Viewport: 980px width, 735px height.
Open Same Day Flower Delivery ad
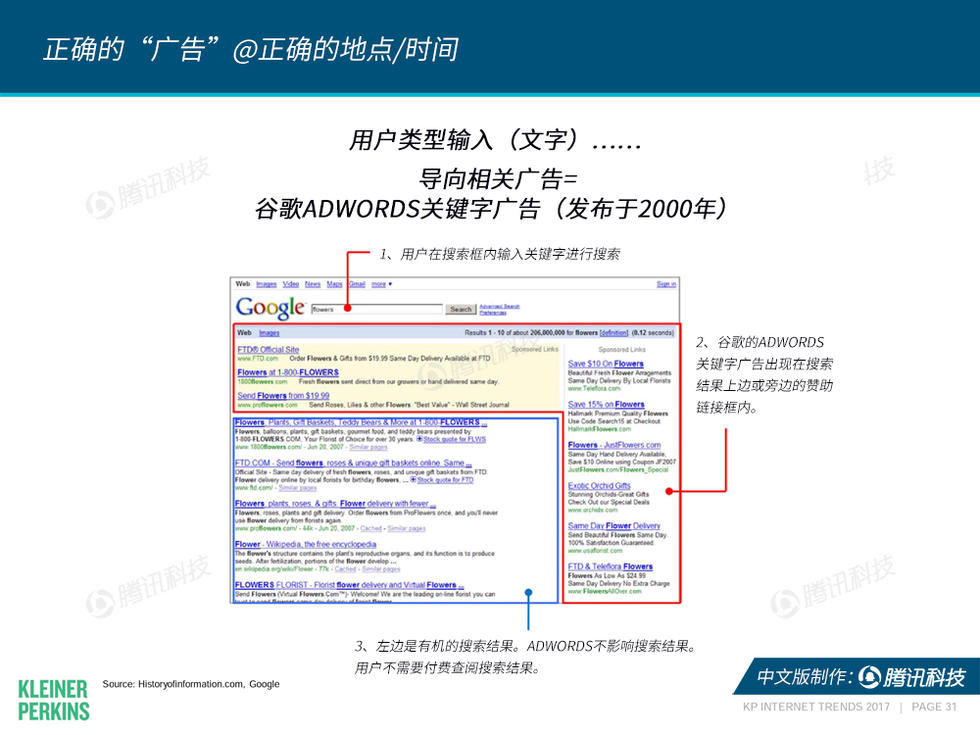(614, 526)
